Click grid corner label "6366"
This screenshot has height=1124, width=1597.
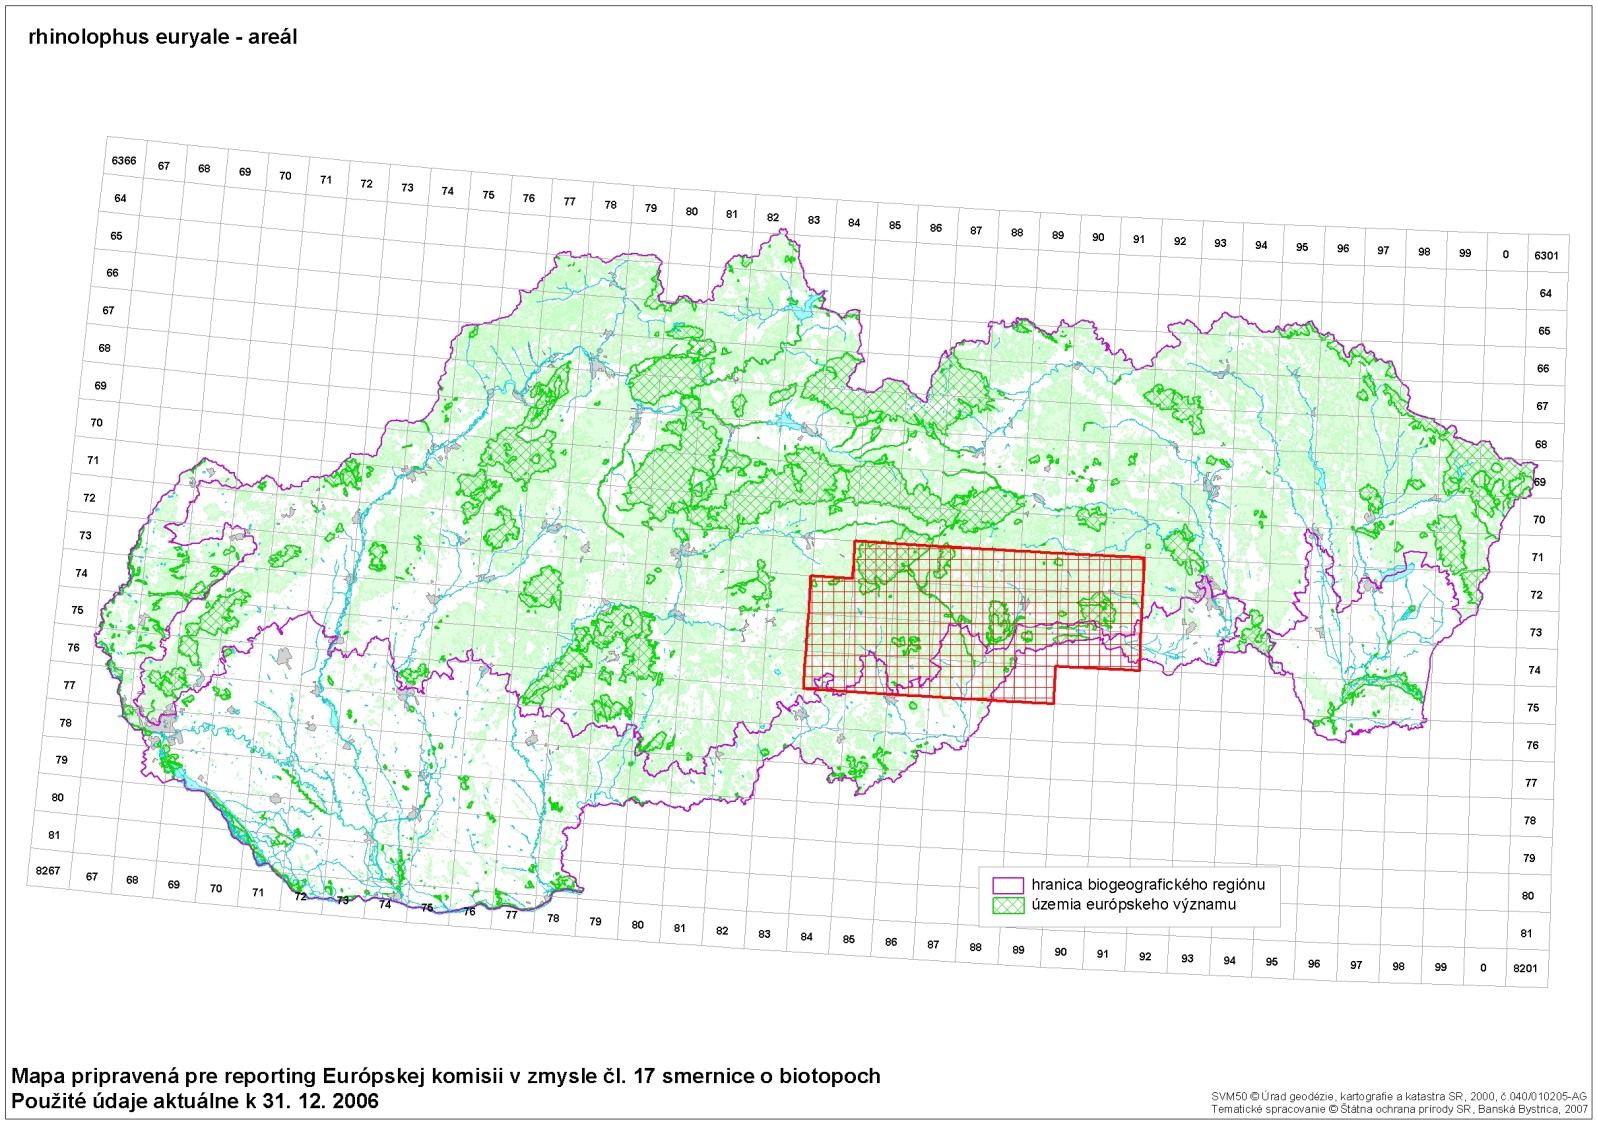(x=124, y=160)
